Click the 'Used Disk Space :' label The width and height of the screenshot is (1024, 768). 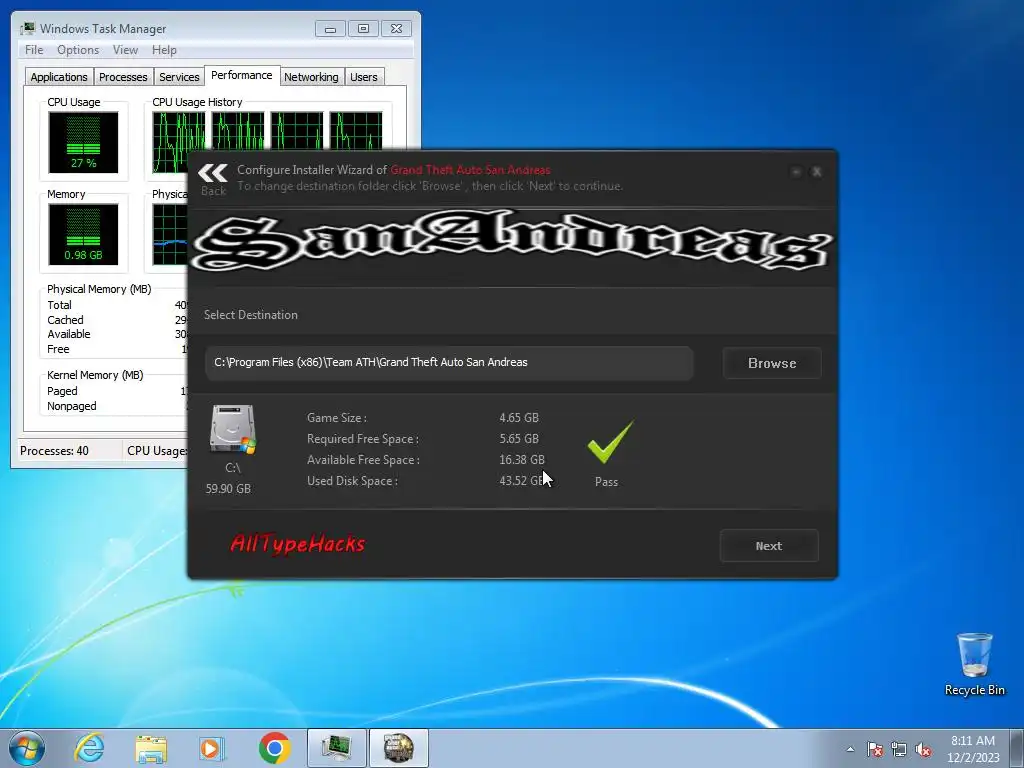click(353, 481)
